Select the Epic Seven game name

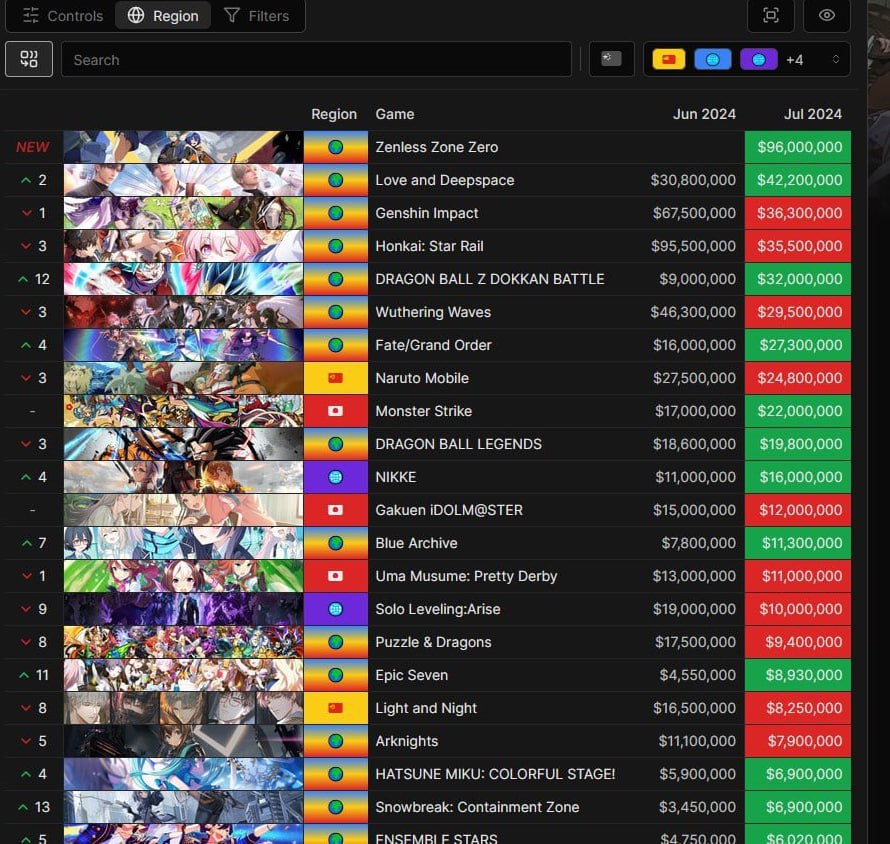tap(412, 675)
